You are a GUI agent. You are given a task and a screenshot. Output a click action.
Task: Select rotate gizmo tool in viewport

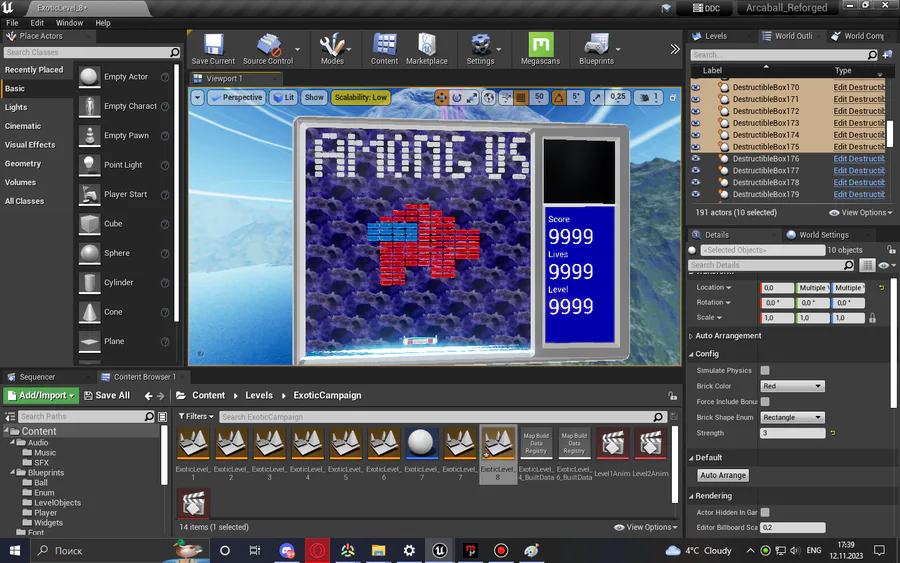(457, 98)
